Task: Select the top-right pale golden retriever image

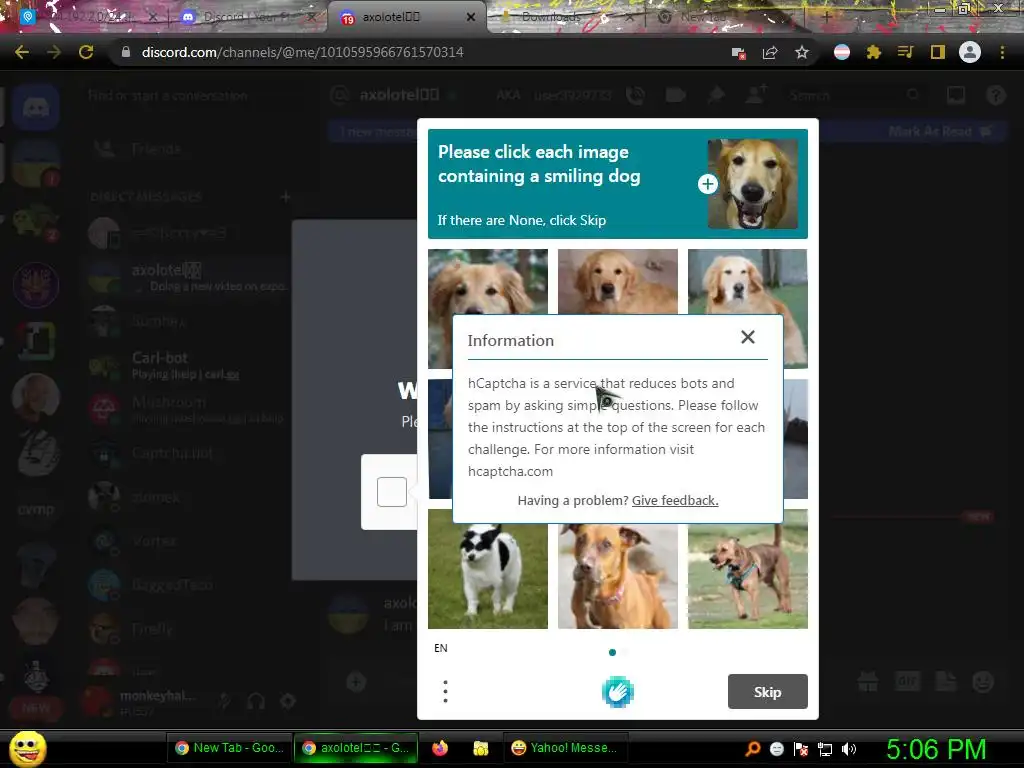Action: [x=748, y=281]
